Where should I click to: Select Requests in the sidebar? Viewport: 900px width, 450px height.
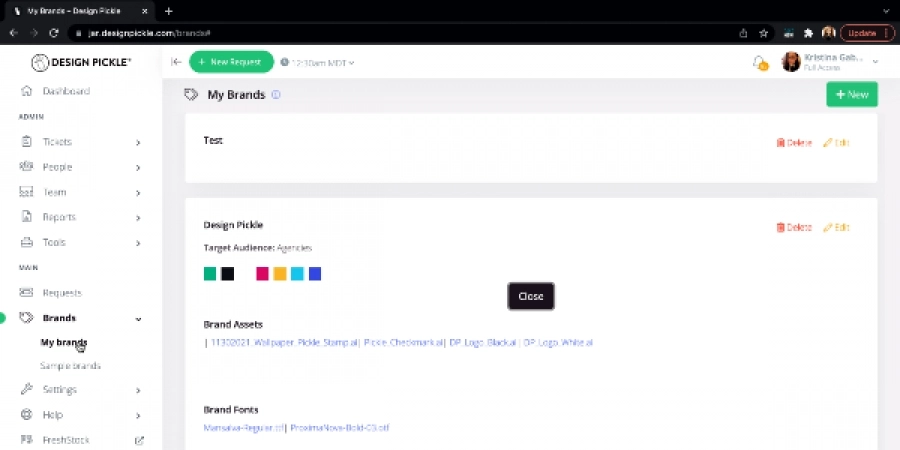[x=62, y=293]
